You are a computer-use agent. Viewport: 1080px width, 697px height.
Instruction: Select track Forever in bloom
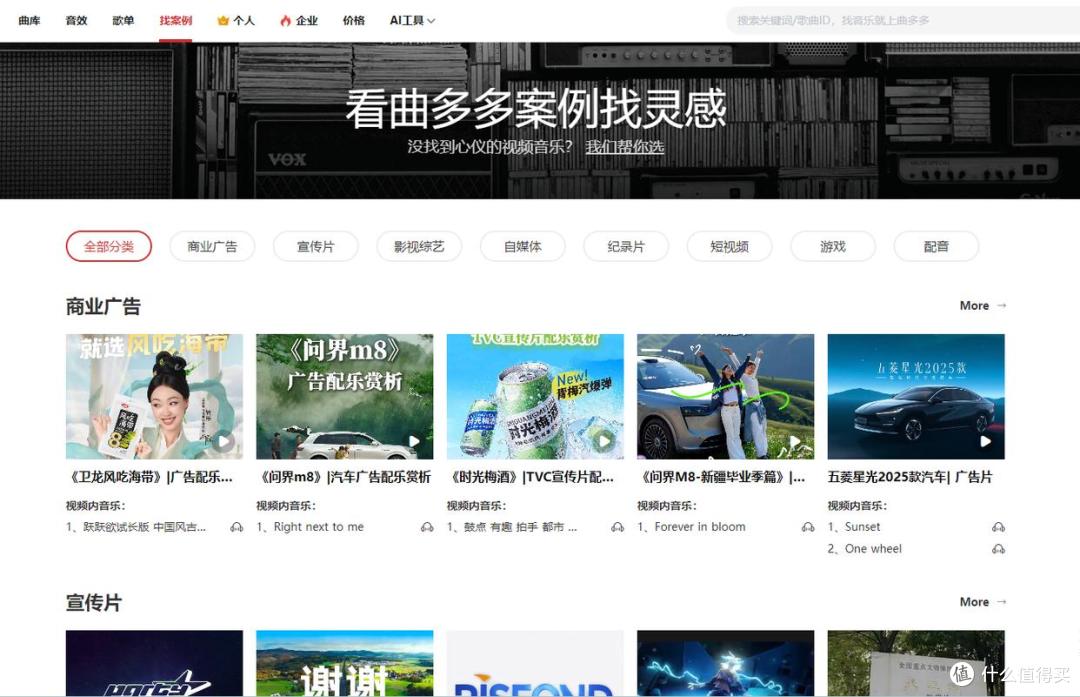tap(692, 527)
